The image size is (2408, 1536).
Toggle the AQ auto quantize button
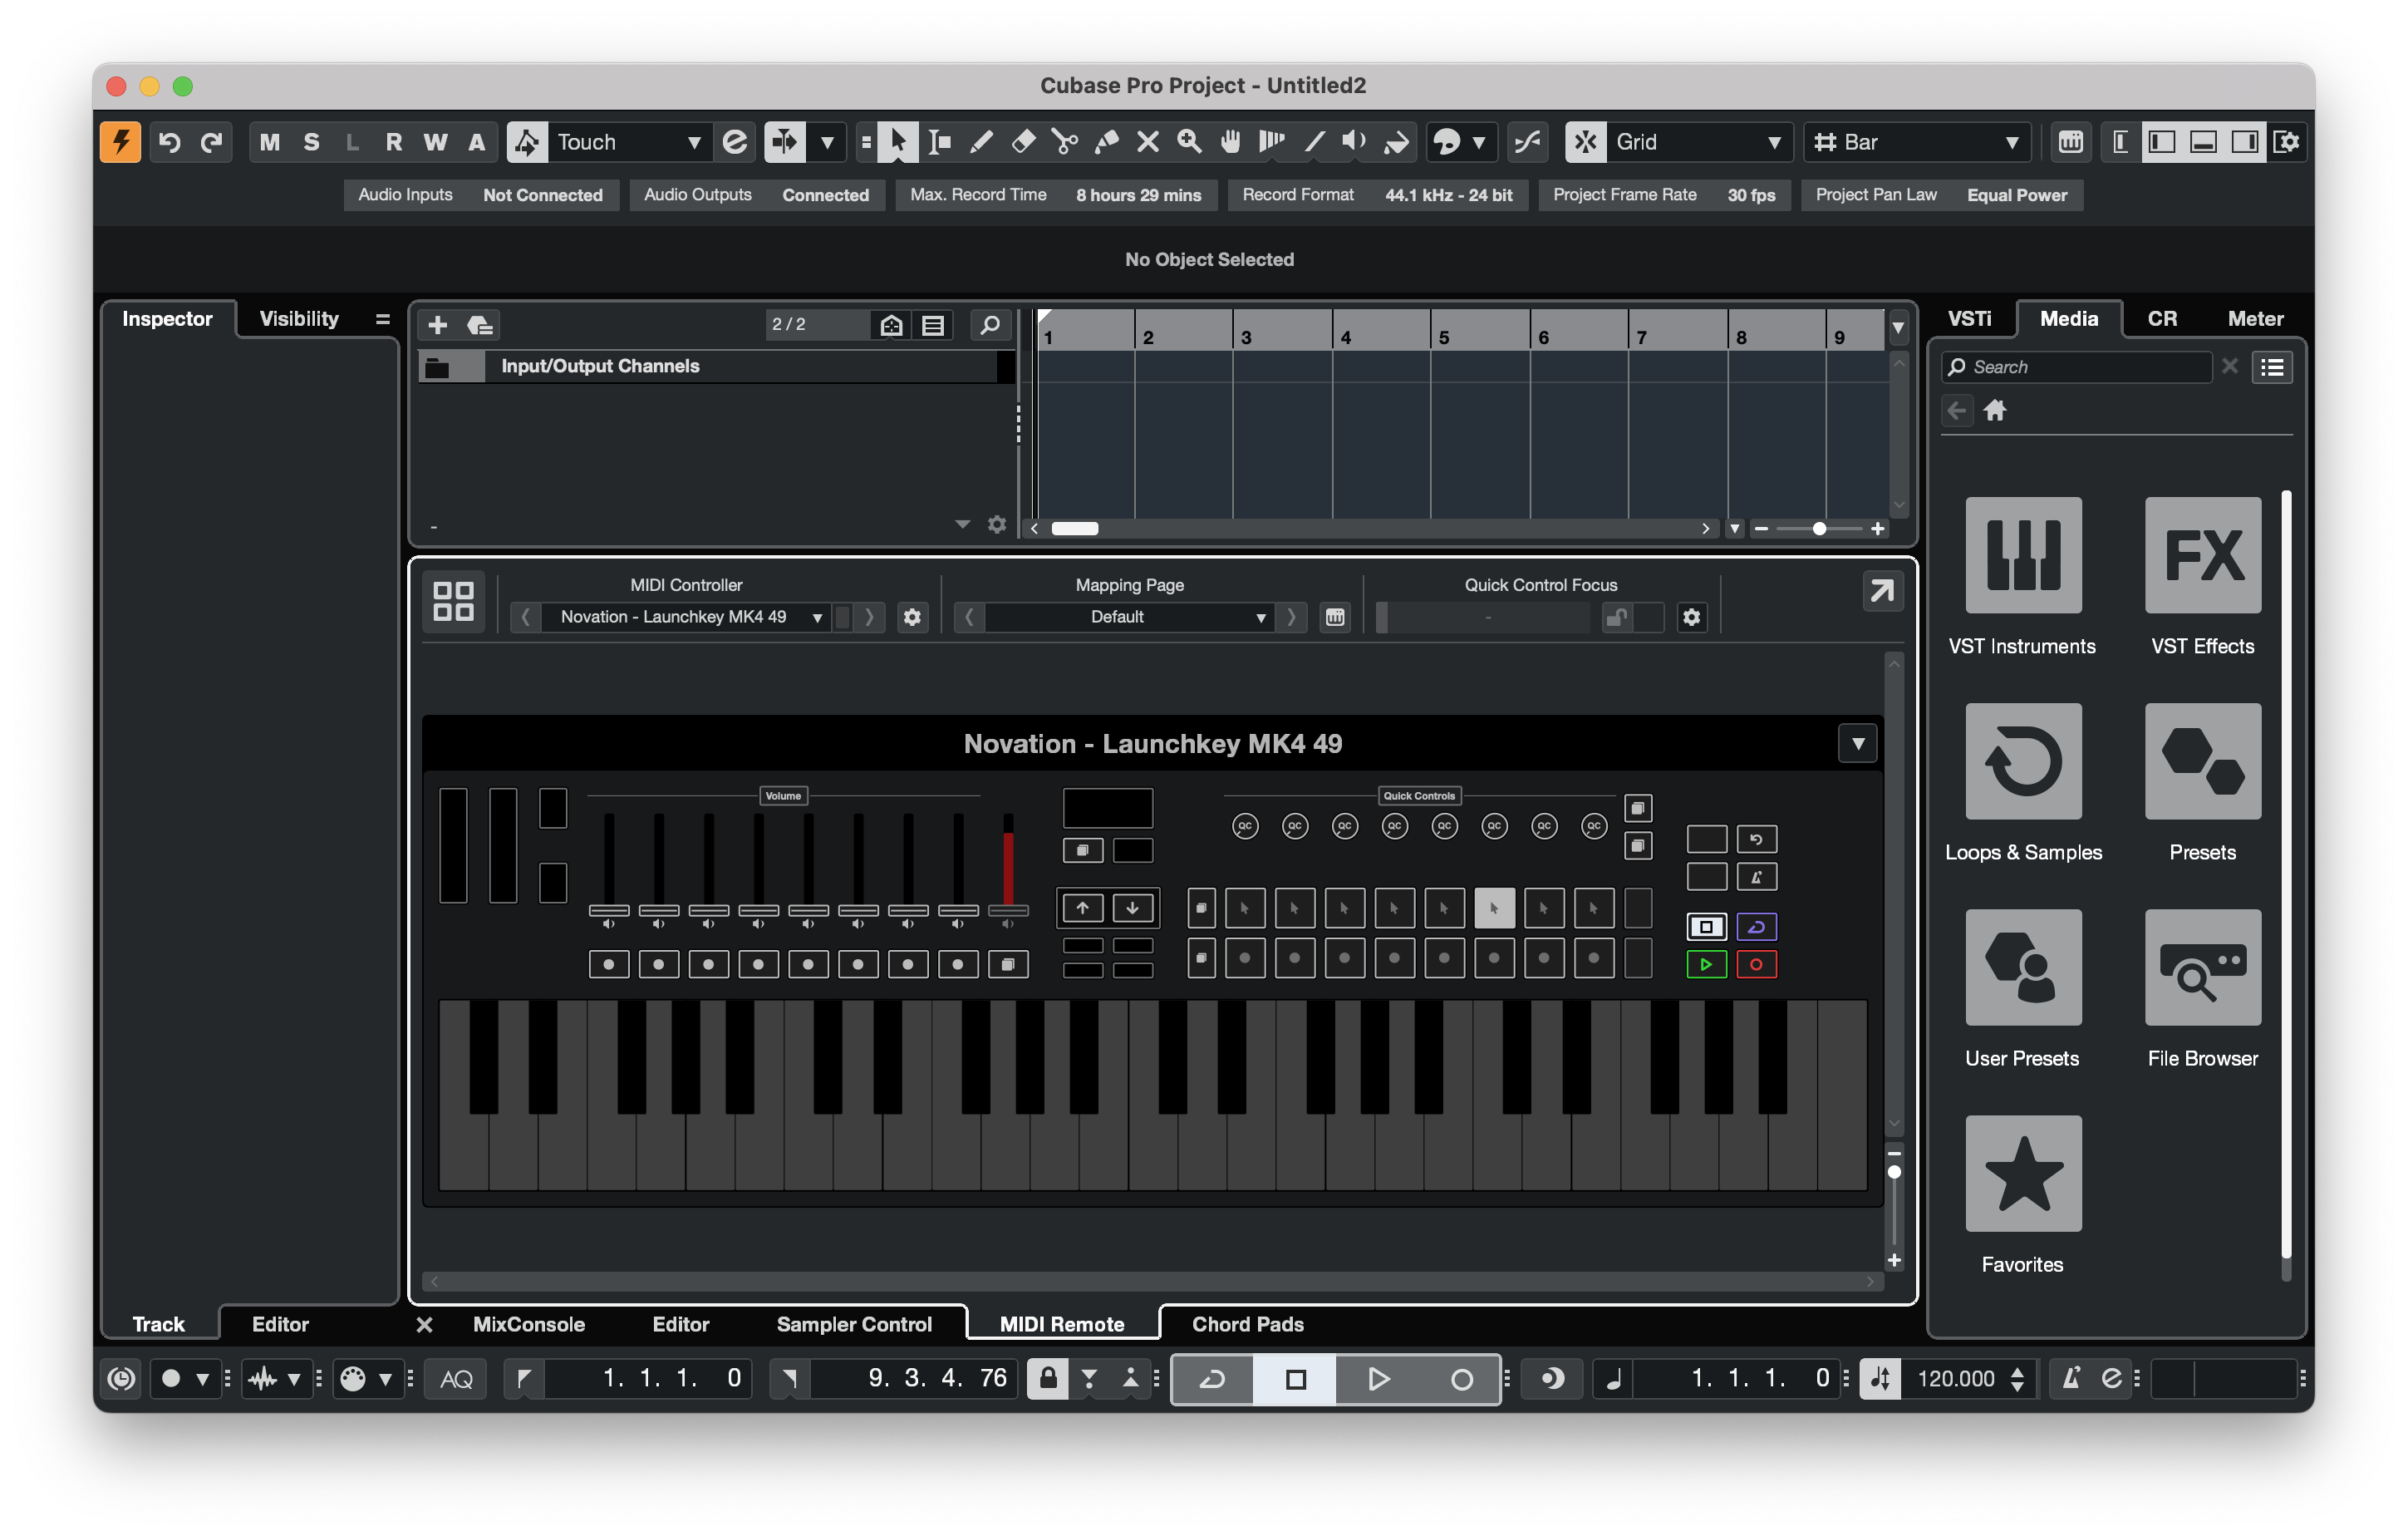pyautogui.click(x=456, y=1379)
